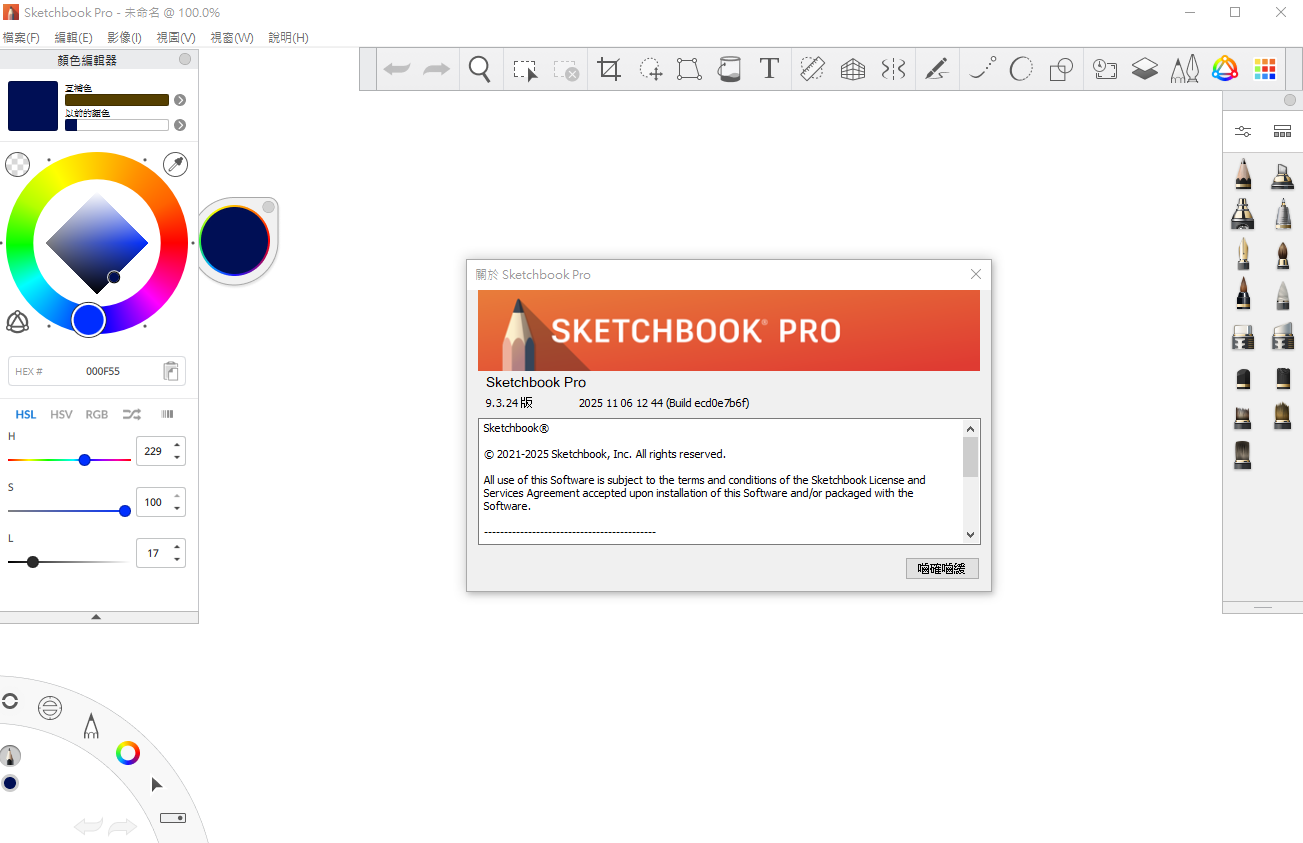Open brush properties sliders icon
1303x843 pixels.
click(1243, 131)
